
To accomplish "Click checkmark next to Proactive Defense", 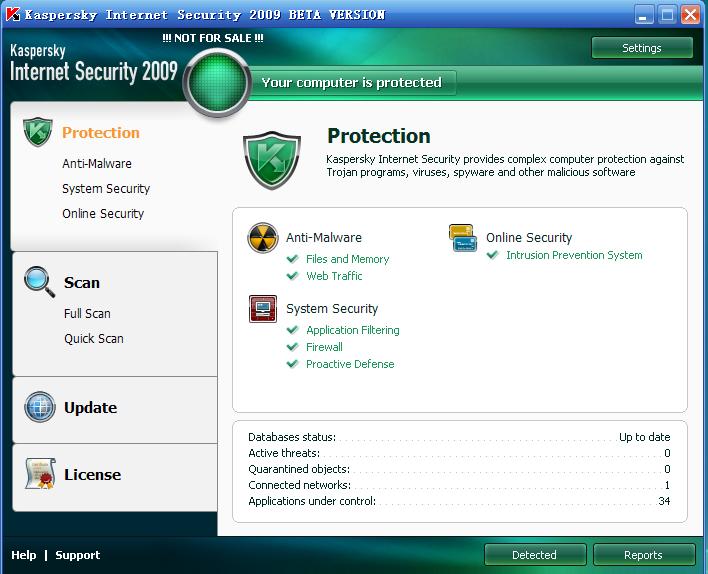I will (x=293, y=364).
